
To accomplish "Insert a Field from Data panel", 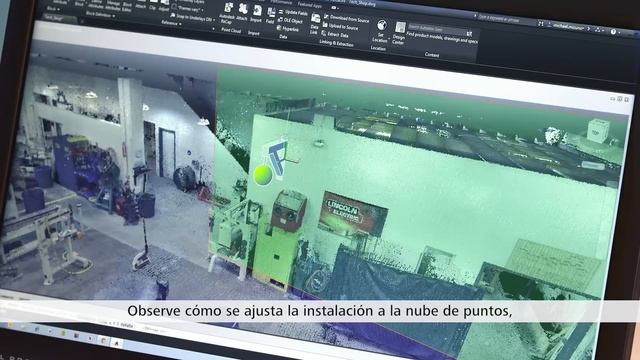I will pyautogui.click(x=271, y=16).
